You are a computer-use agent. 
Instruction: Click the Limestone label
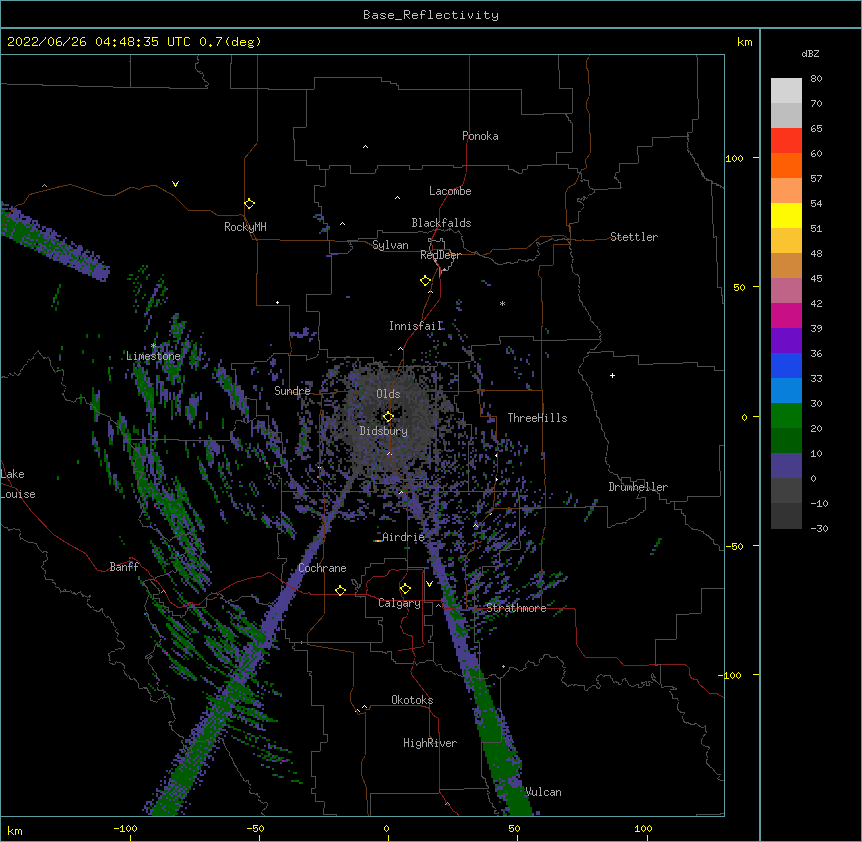[x=153, y=356]
